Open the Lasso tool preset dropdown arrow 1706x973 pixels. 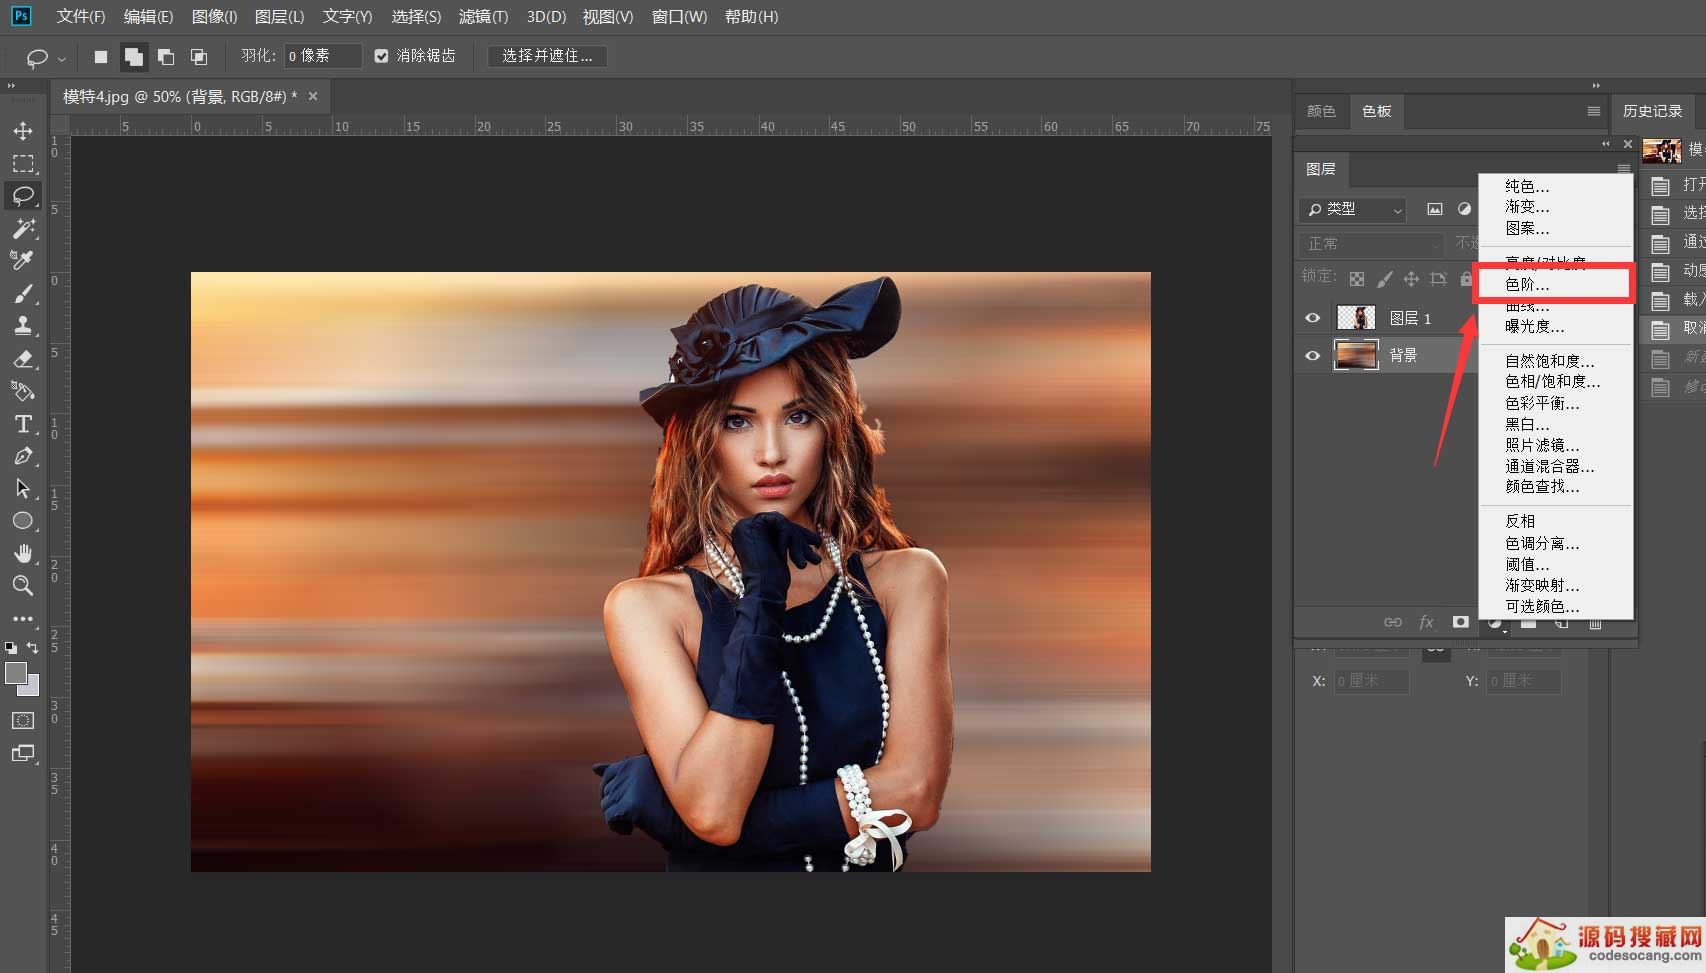click(61, 58)
